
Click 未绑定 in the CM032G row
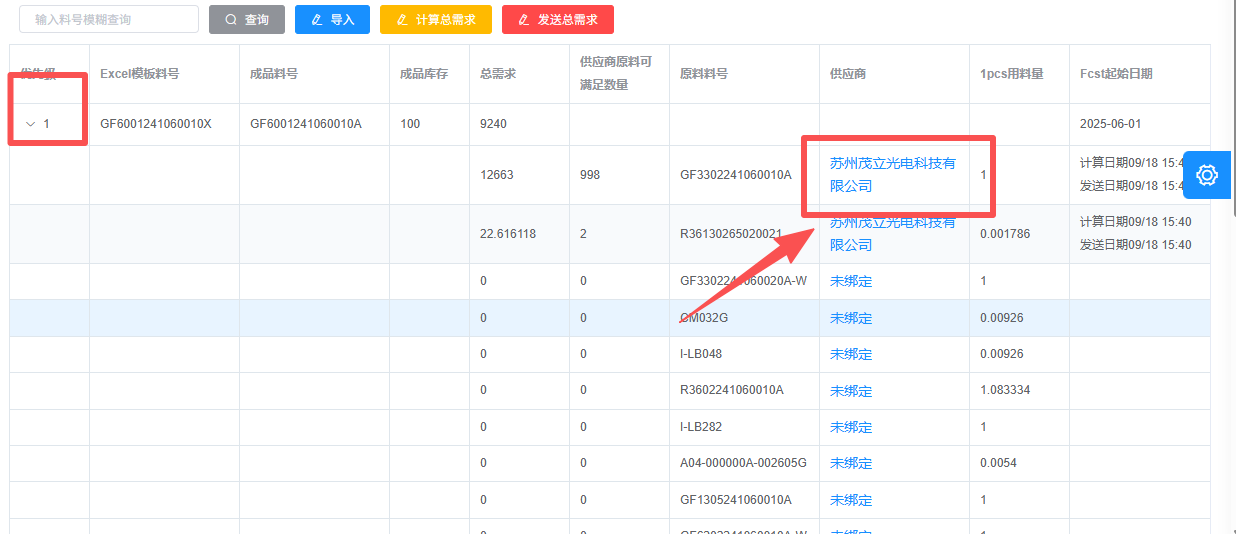point(851,318)
